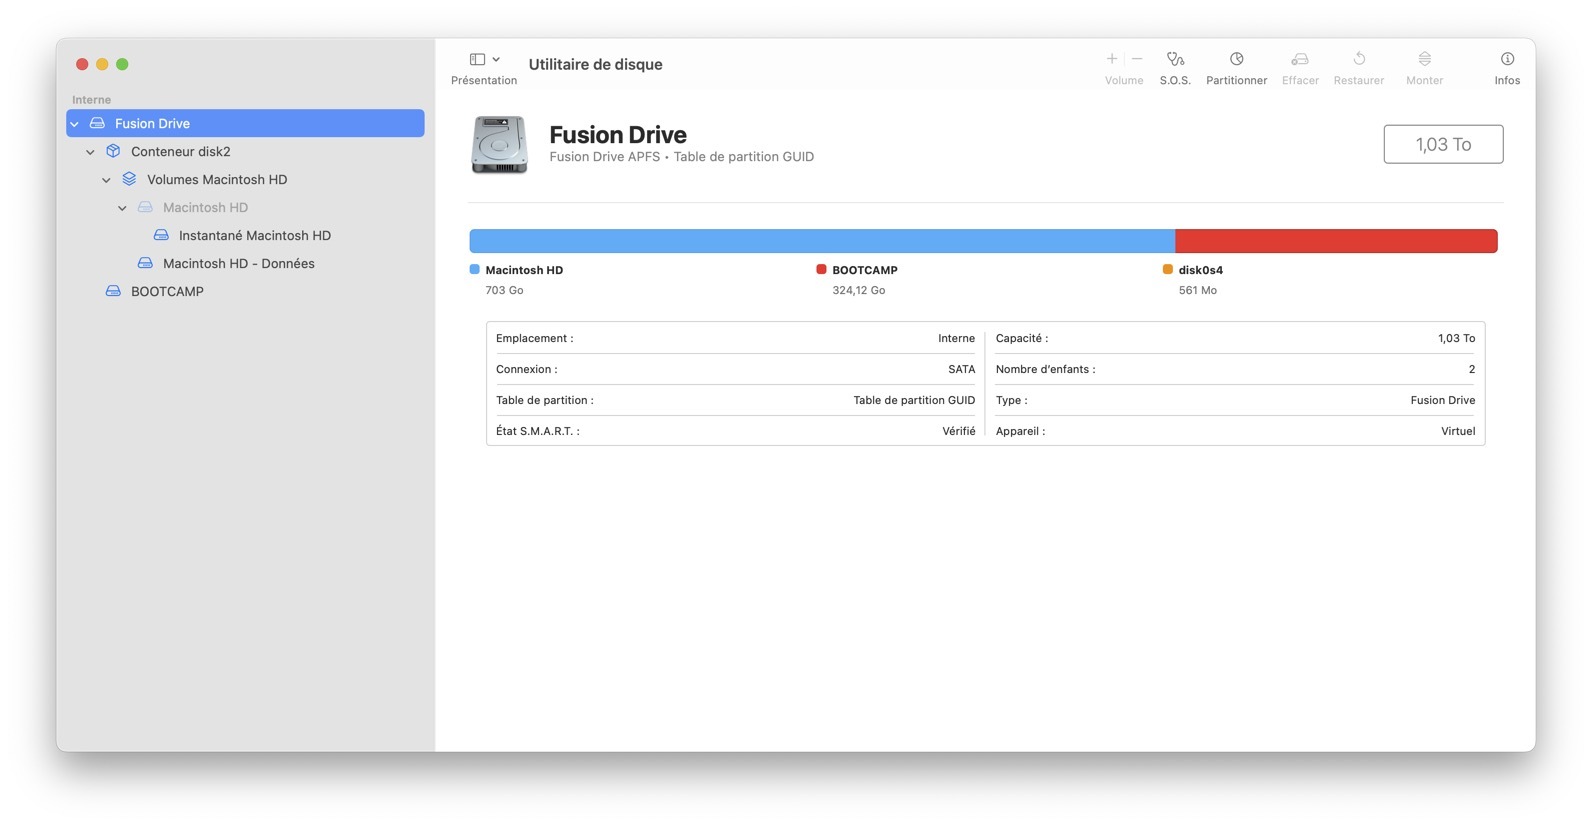
Task: Click the greyed Macintosh HD volume icon
Action: click(x=145, y=207)
